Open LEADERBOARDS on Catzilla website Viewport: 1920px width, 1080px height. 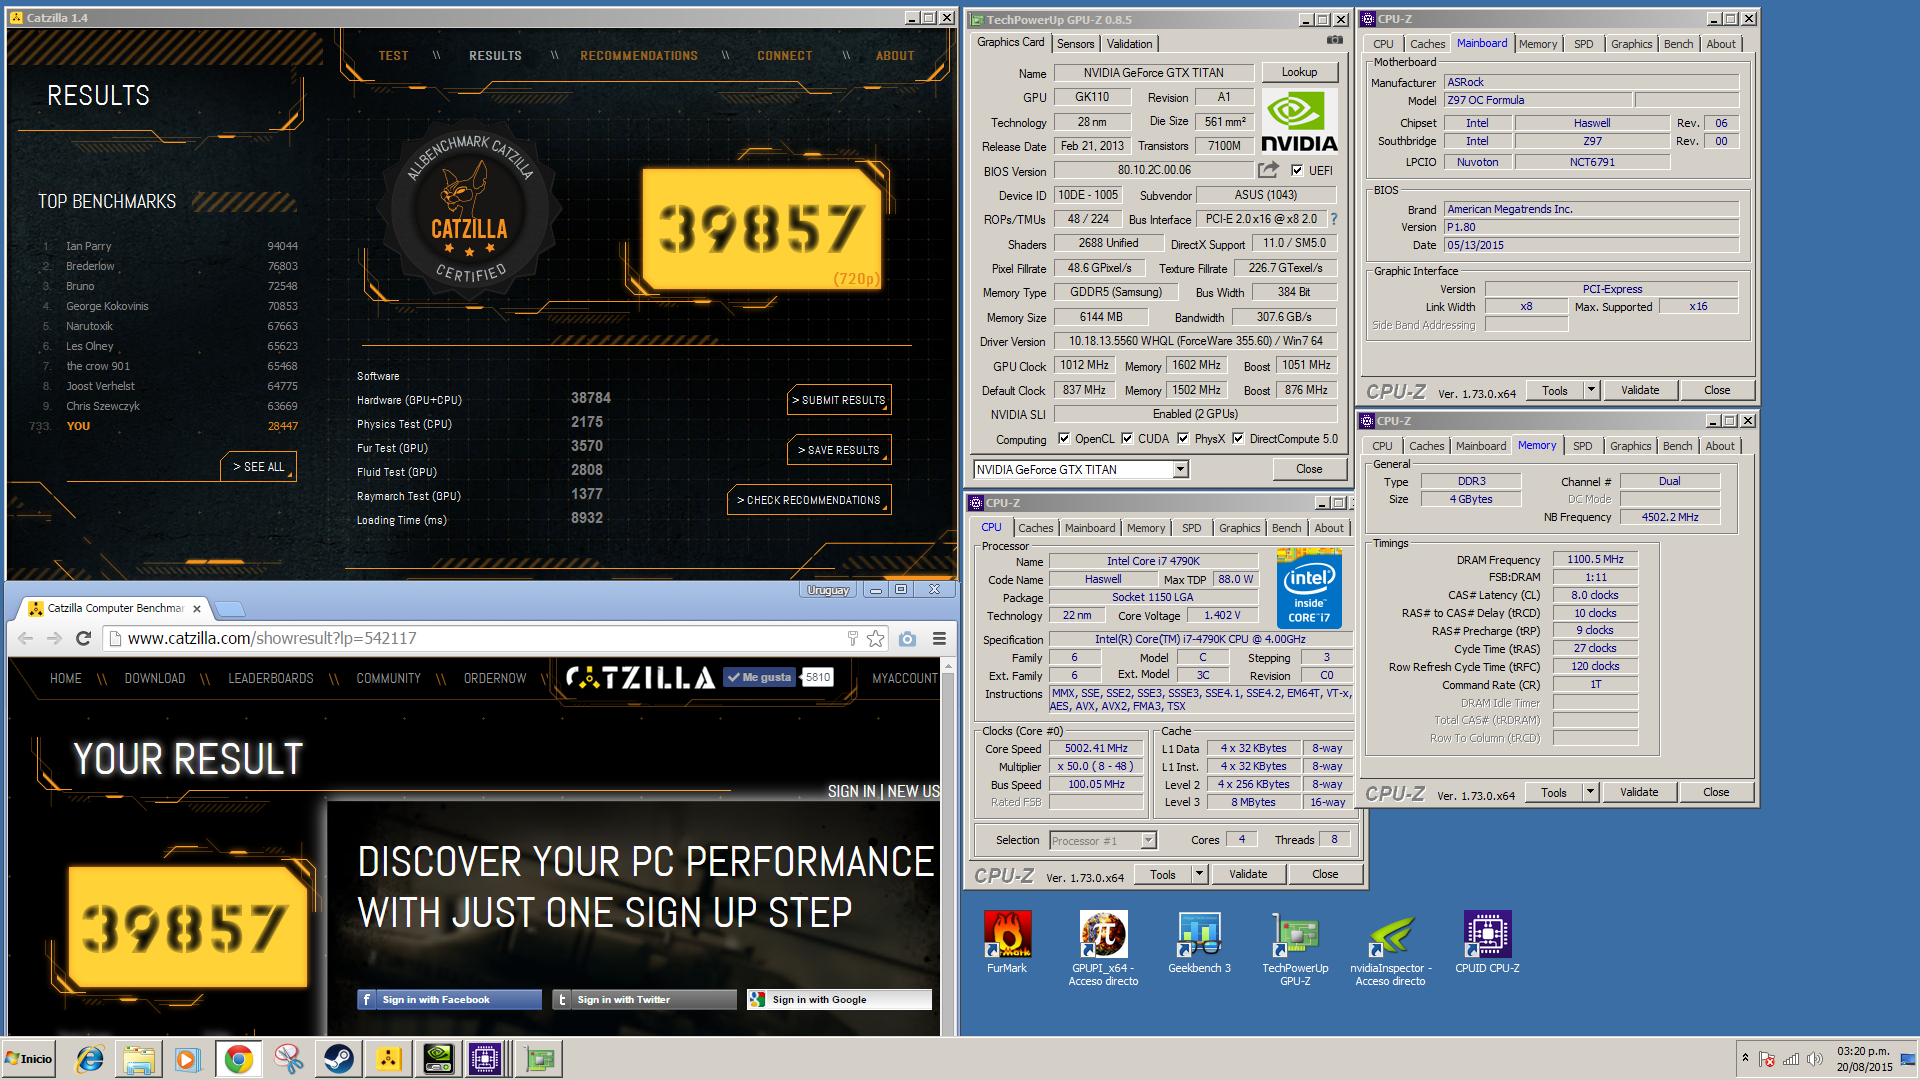tap(270, 678)
